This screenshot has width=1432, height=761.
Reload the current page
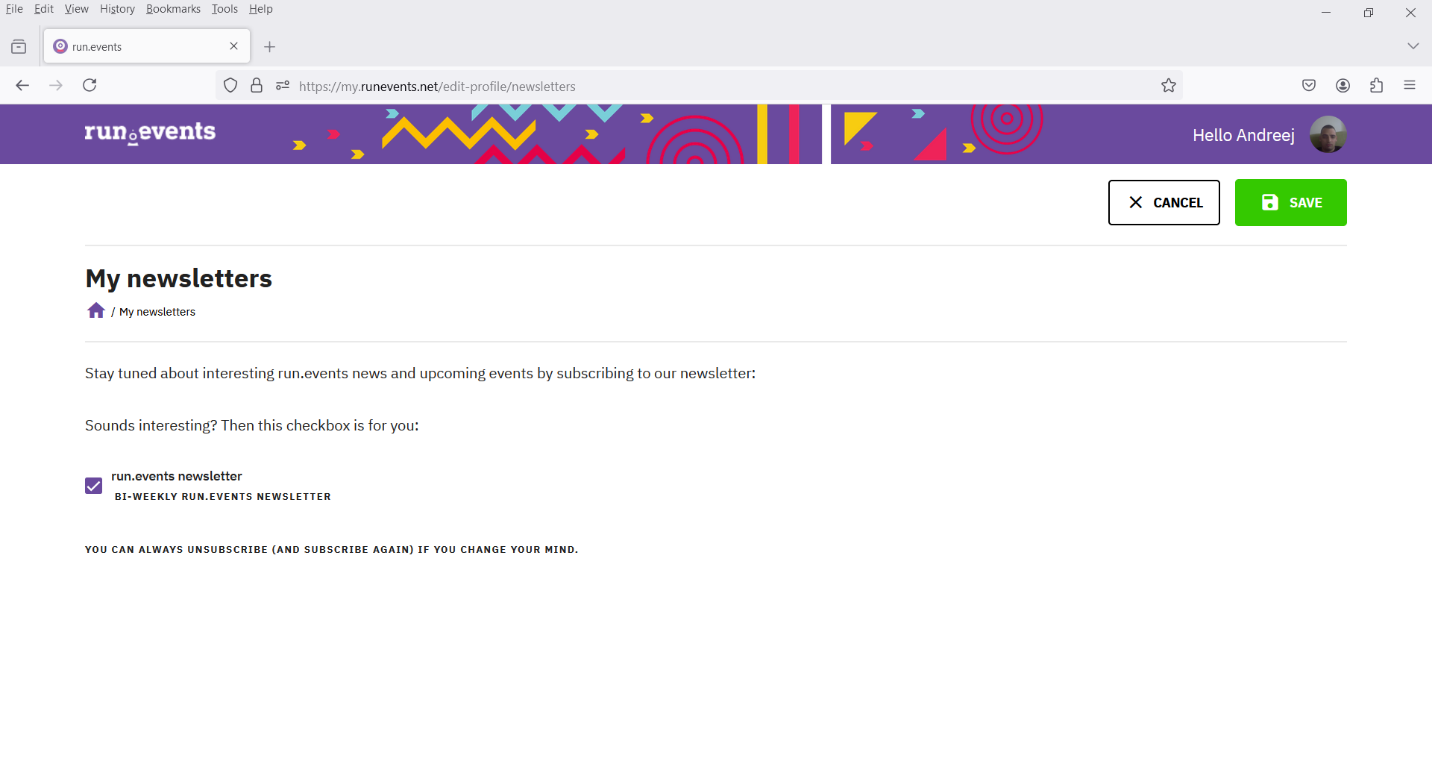[x=90, y=86]
